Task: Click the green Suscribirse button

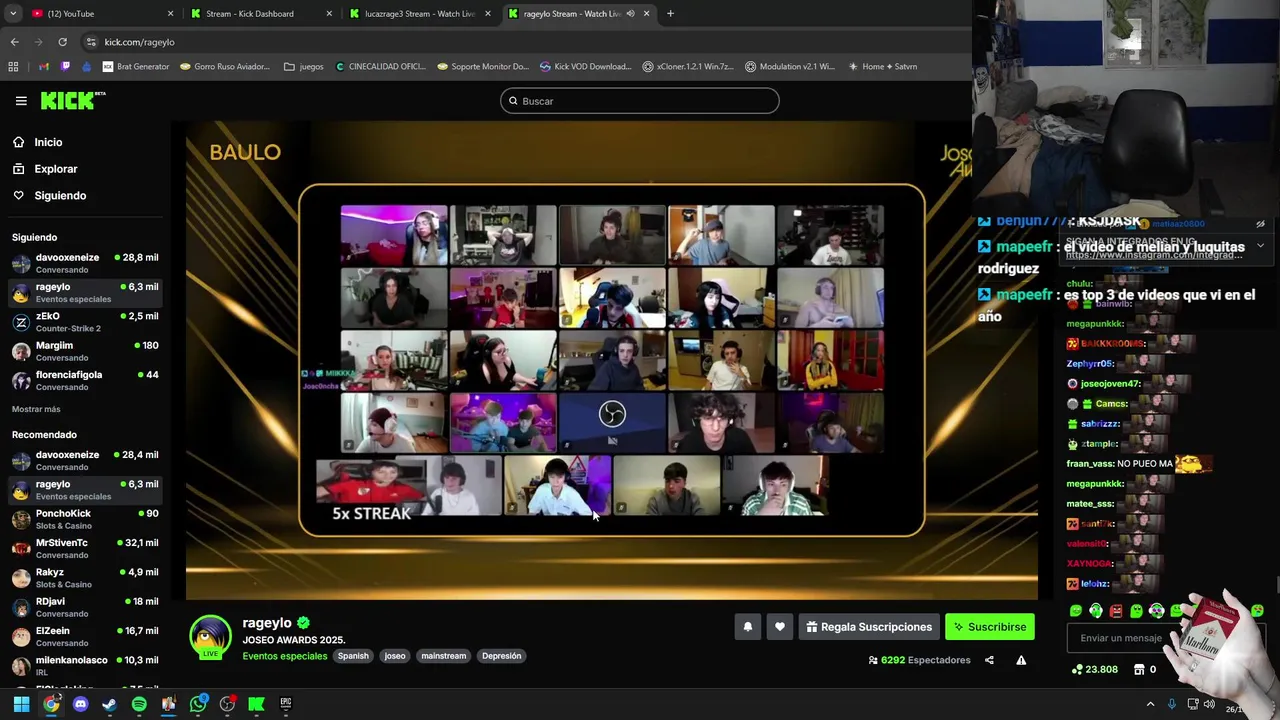Action: [x=990, y=627]
